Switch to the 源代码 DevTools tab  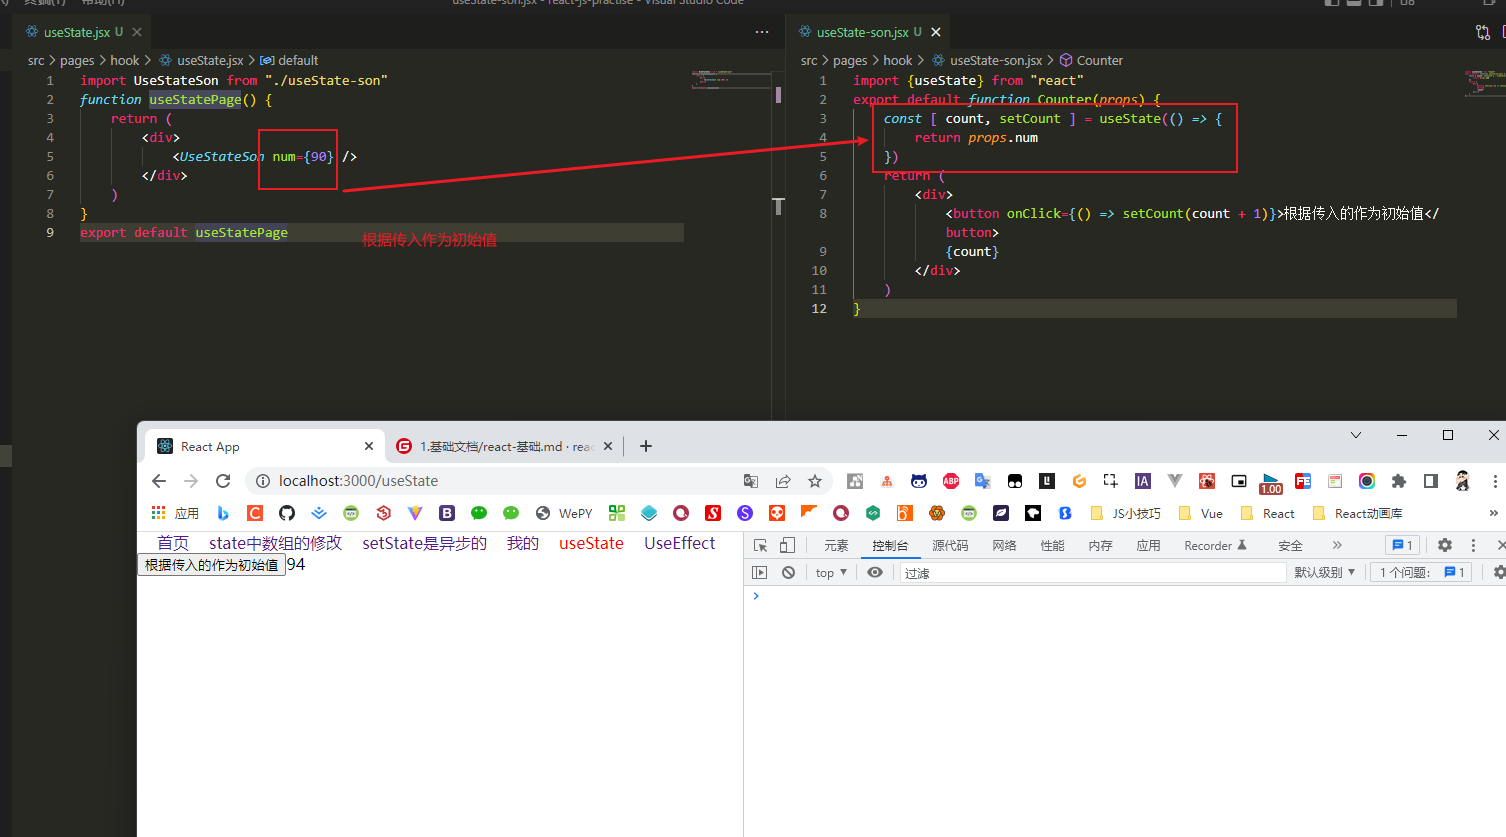pos(950,546)
